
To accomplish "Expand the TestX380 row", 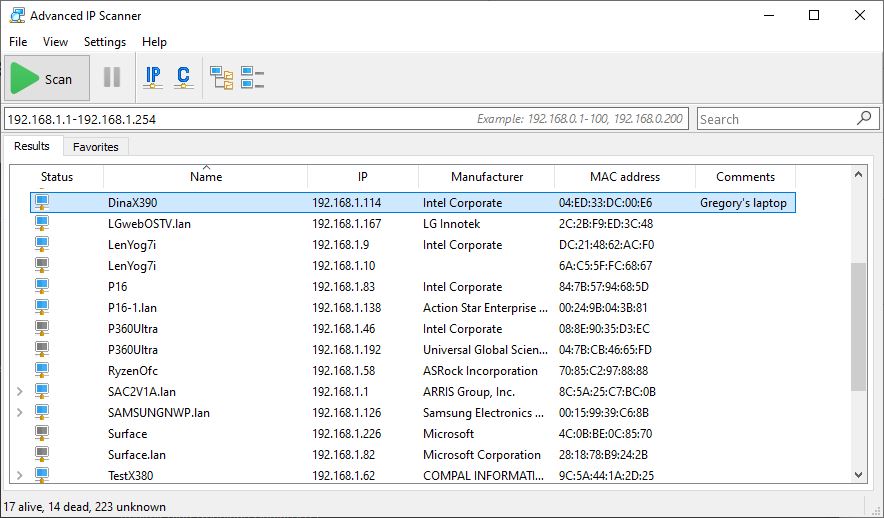I will [20, 475].
